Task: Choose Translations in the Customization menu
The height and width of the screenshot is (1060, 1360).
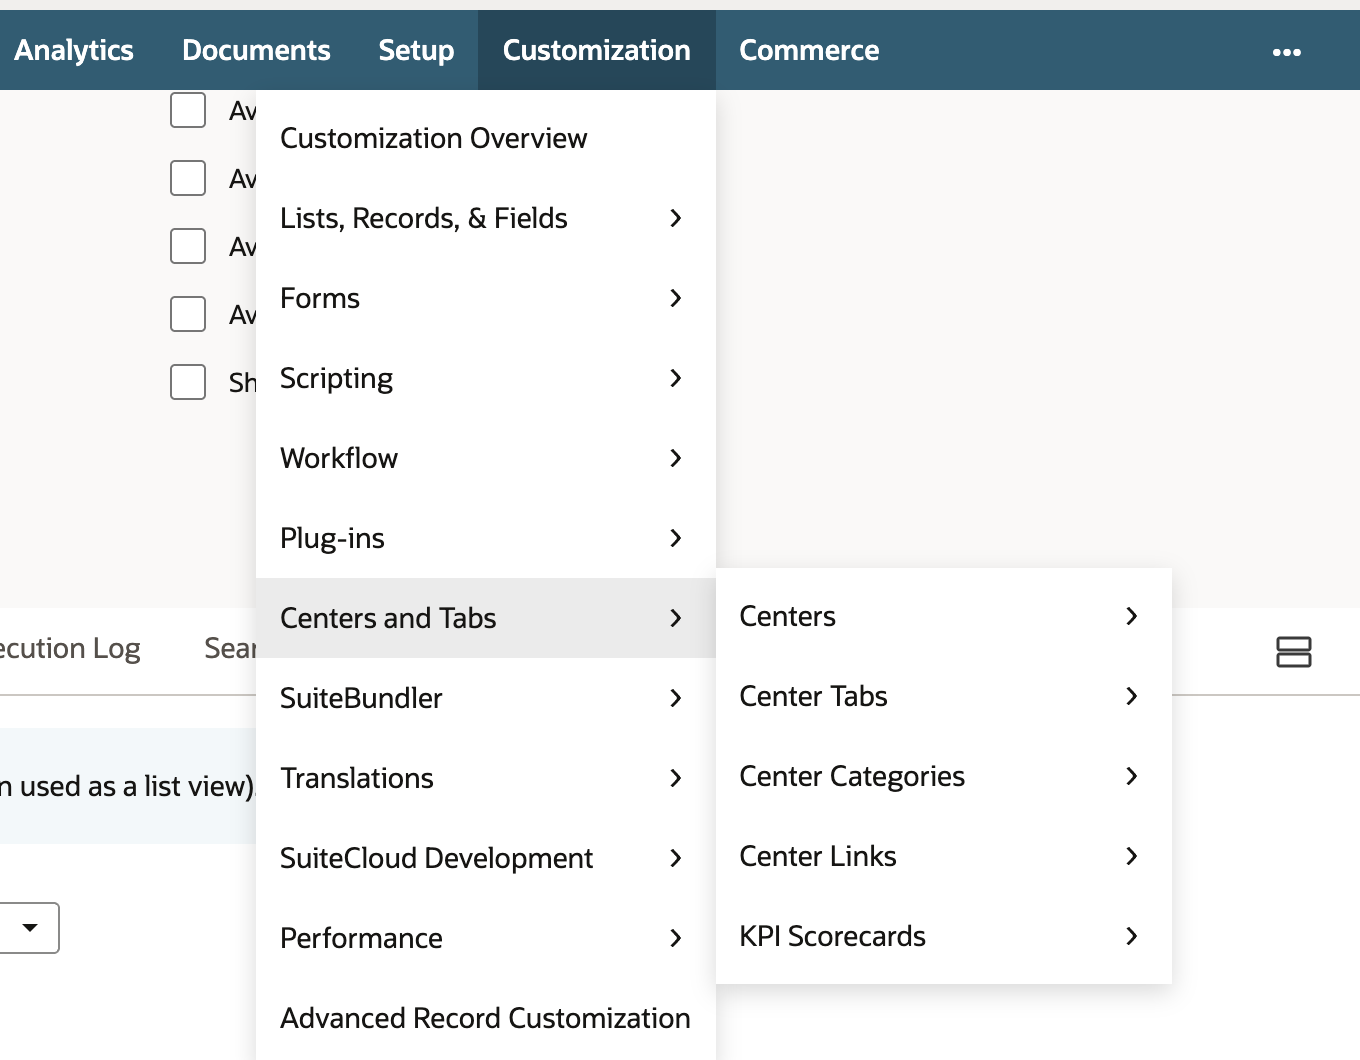Action: pos(486,778)
